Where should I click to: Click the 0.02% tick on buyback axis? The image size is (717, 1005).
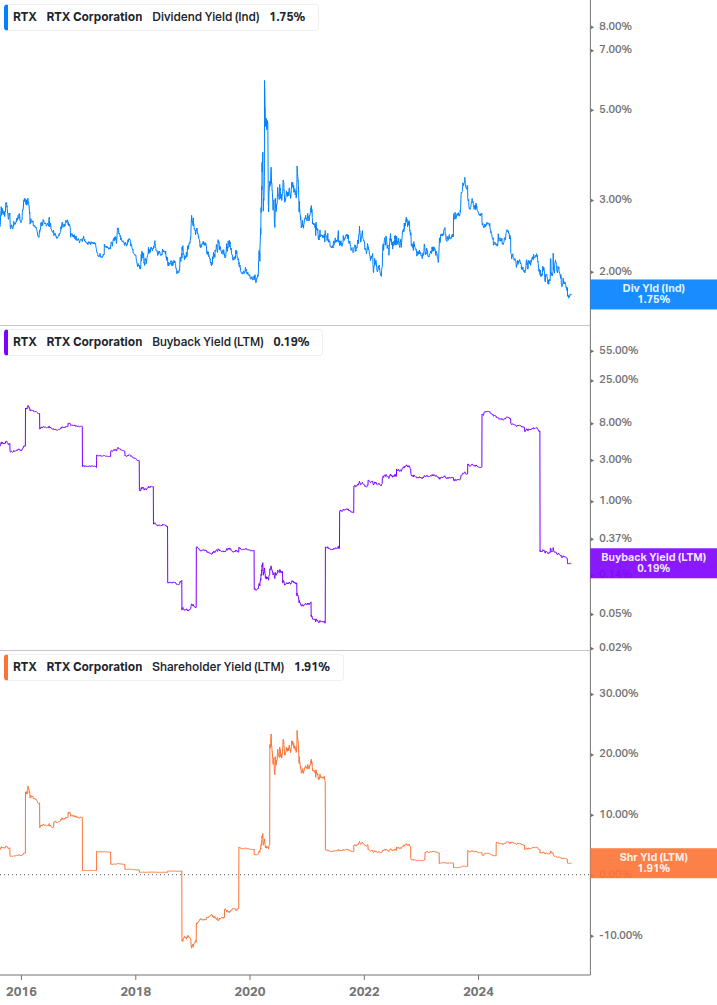tap(615, 647)
